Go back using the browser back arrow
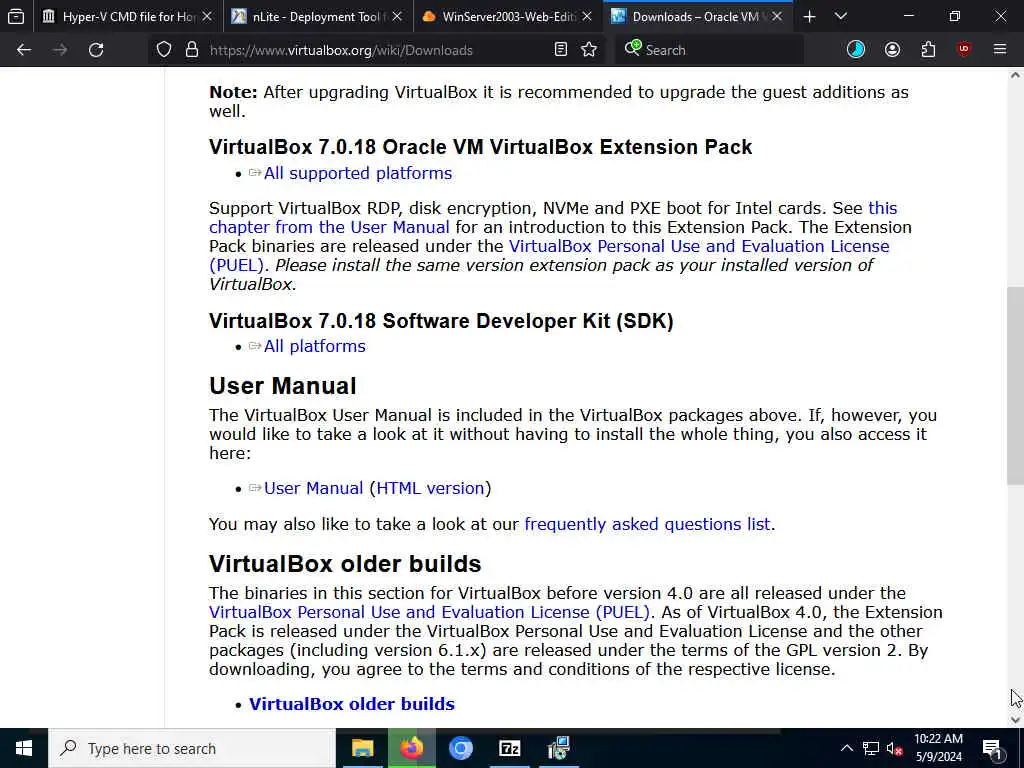Image resolution: width=1024 pixels, height=768 pixels. click(x=24, y=50)
